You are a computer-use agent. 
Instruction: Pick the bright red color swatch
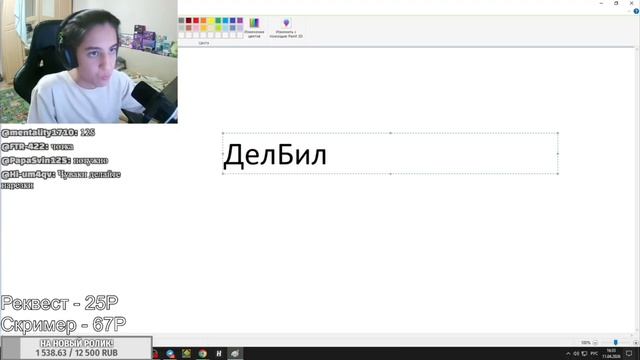(x=196, y=20)
